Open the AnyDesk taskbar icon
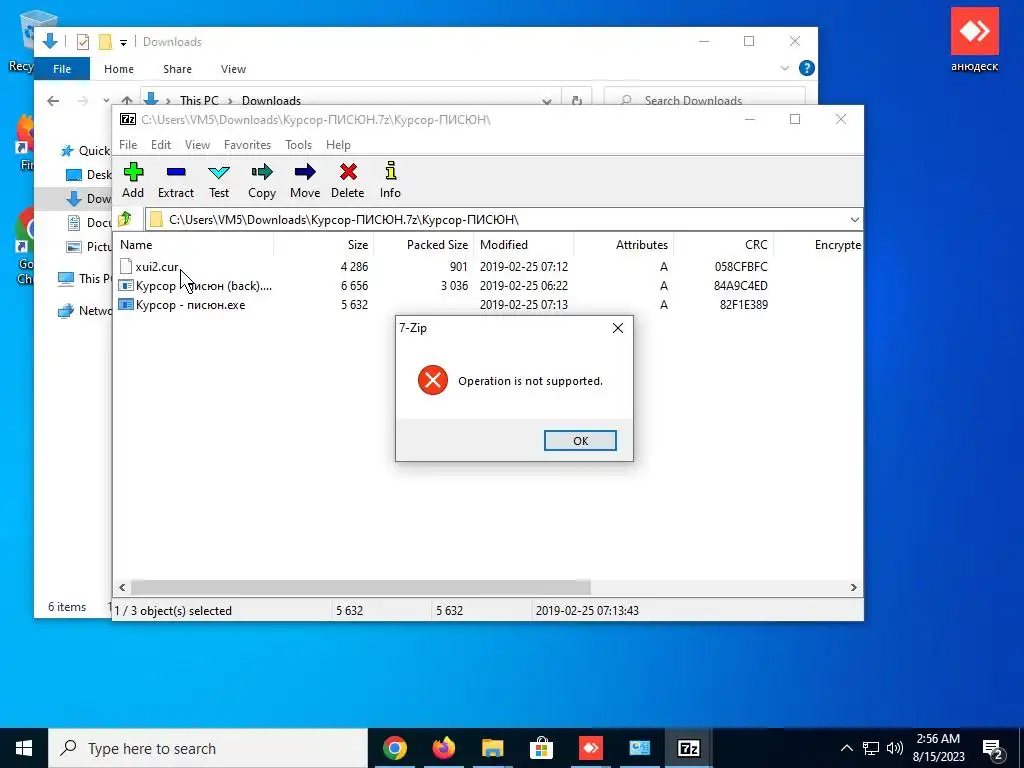Viewport: 1024px width, 768px height. point(590,748)
